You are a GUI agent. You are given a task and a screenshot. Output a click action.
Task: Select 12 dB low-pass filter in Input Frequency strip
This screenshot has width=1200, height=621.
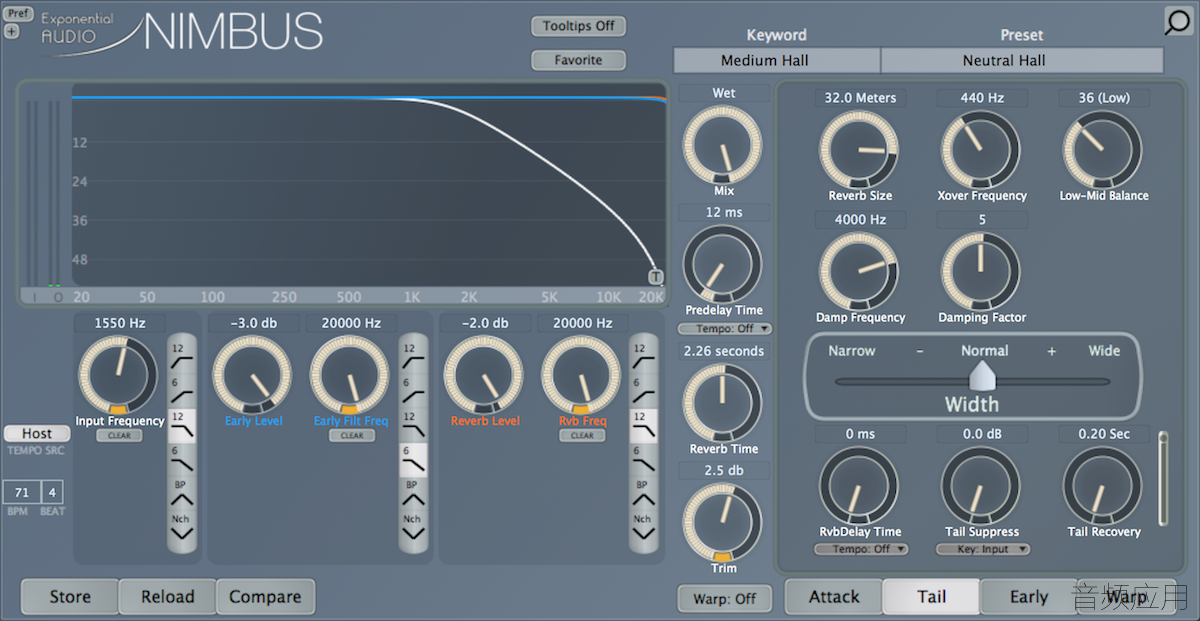click(181, 425)
